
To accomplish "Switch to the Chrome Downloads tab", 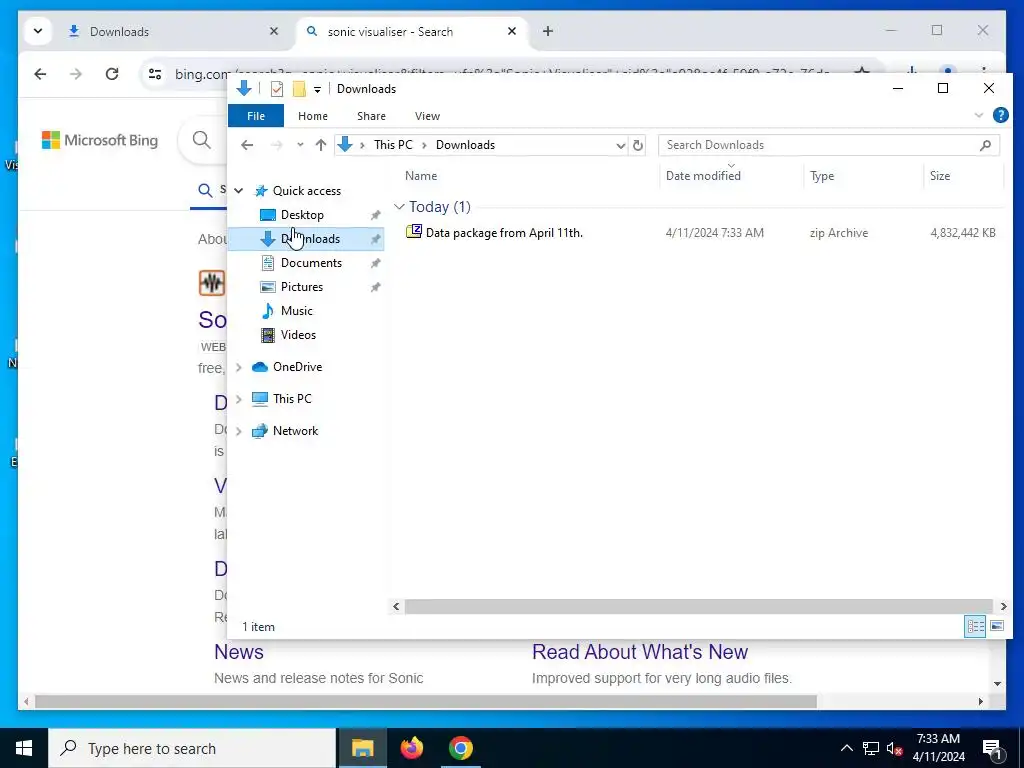I will [x=173, y=31].
